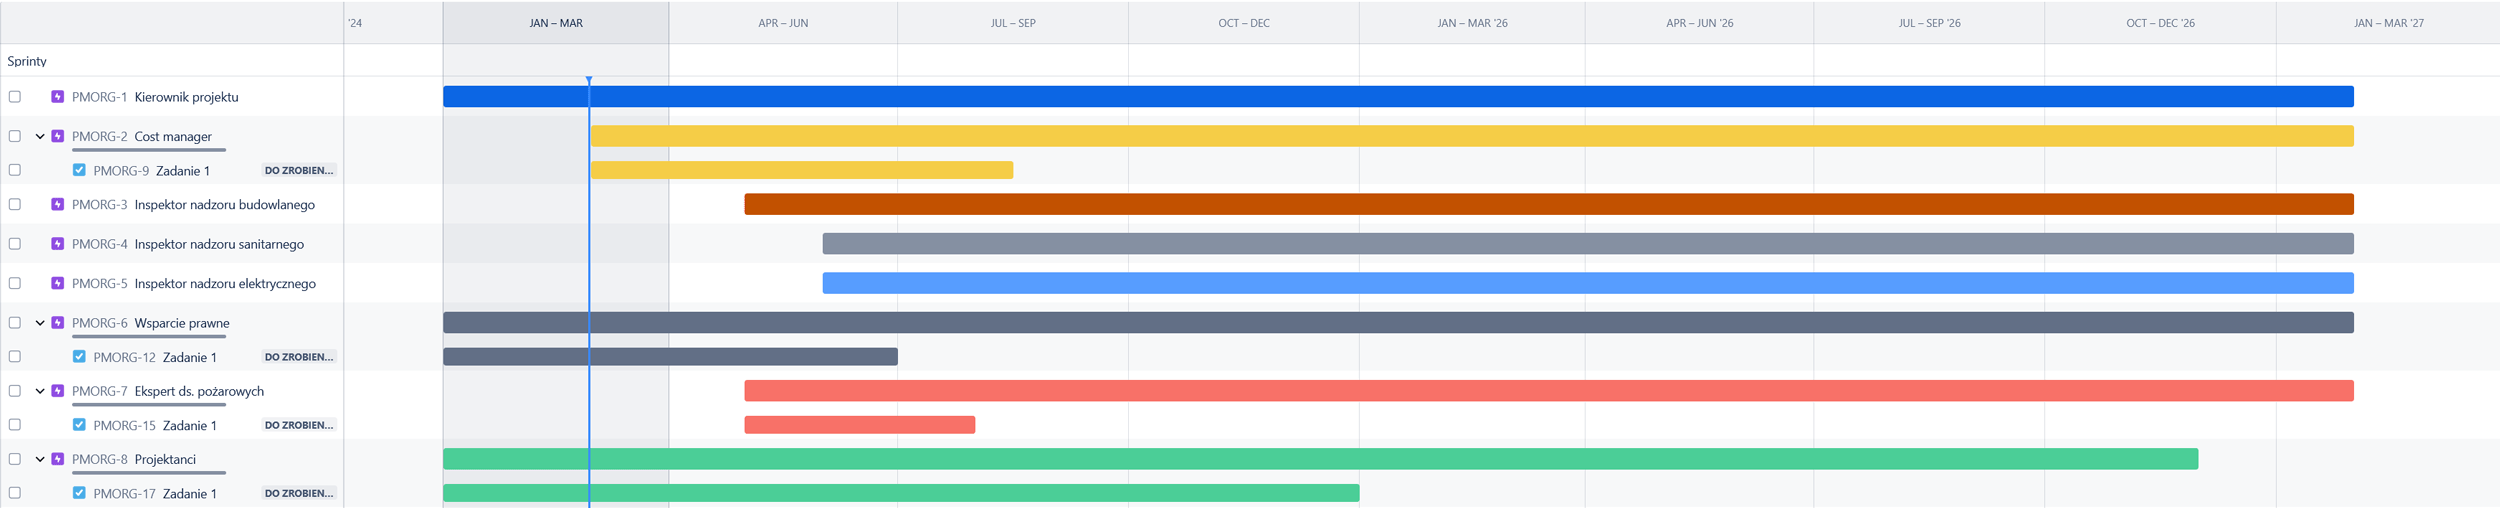Viewport: 2500px width, 508px height.
Task: Click the task icon next to PMORG-17
Action: (79, 493)
